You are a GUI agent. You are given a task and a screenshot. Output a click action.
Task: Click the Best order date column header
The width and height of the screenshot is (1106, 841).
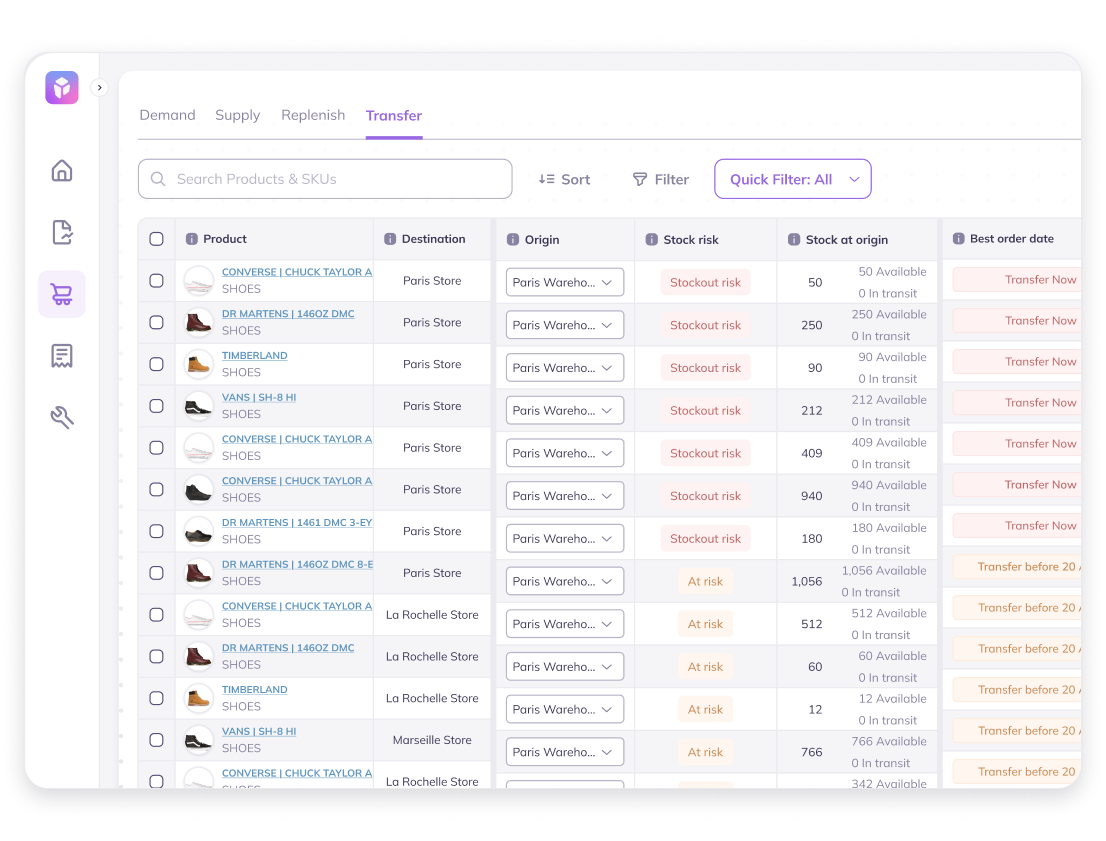pos(1011,239)
